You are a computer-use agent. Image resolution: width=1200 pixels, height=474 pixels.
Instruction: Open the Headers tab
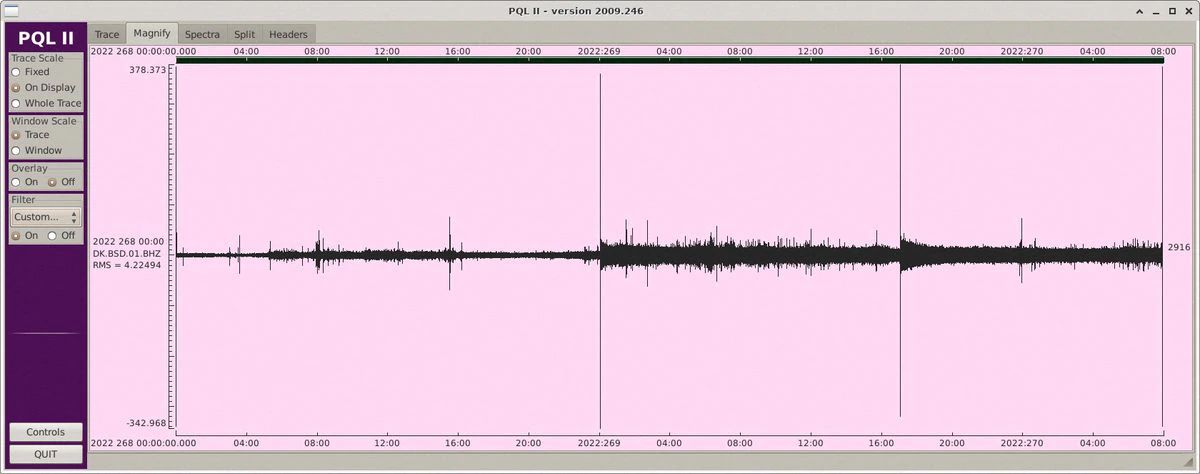pyautogui.click(x=289, y=34)
